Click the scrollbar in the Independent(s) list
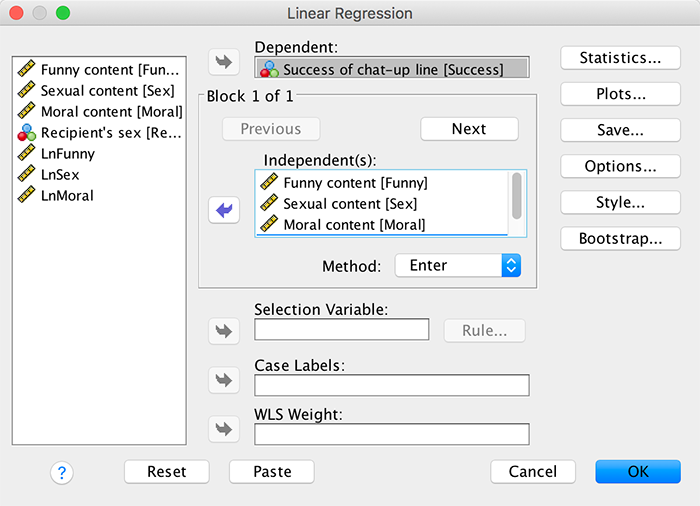 [x=516, y=196]
